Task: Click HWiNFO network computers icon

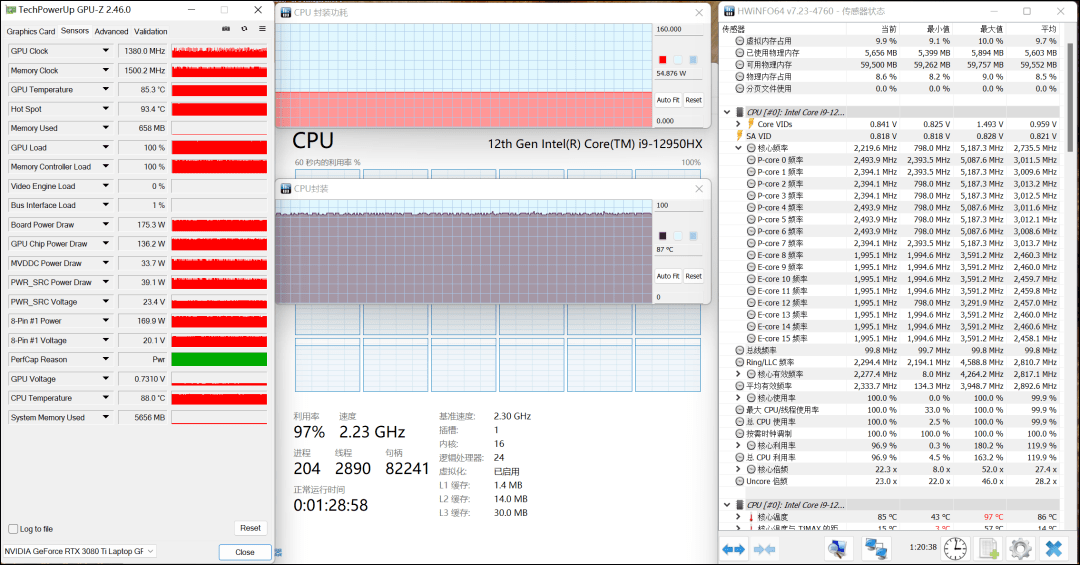Action: tap(877, 548)
